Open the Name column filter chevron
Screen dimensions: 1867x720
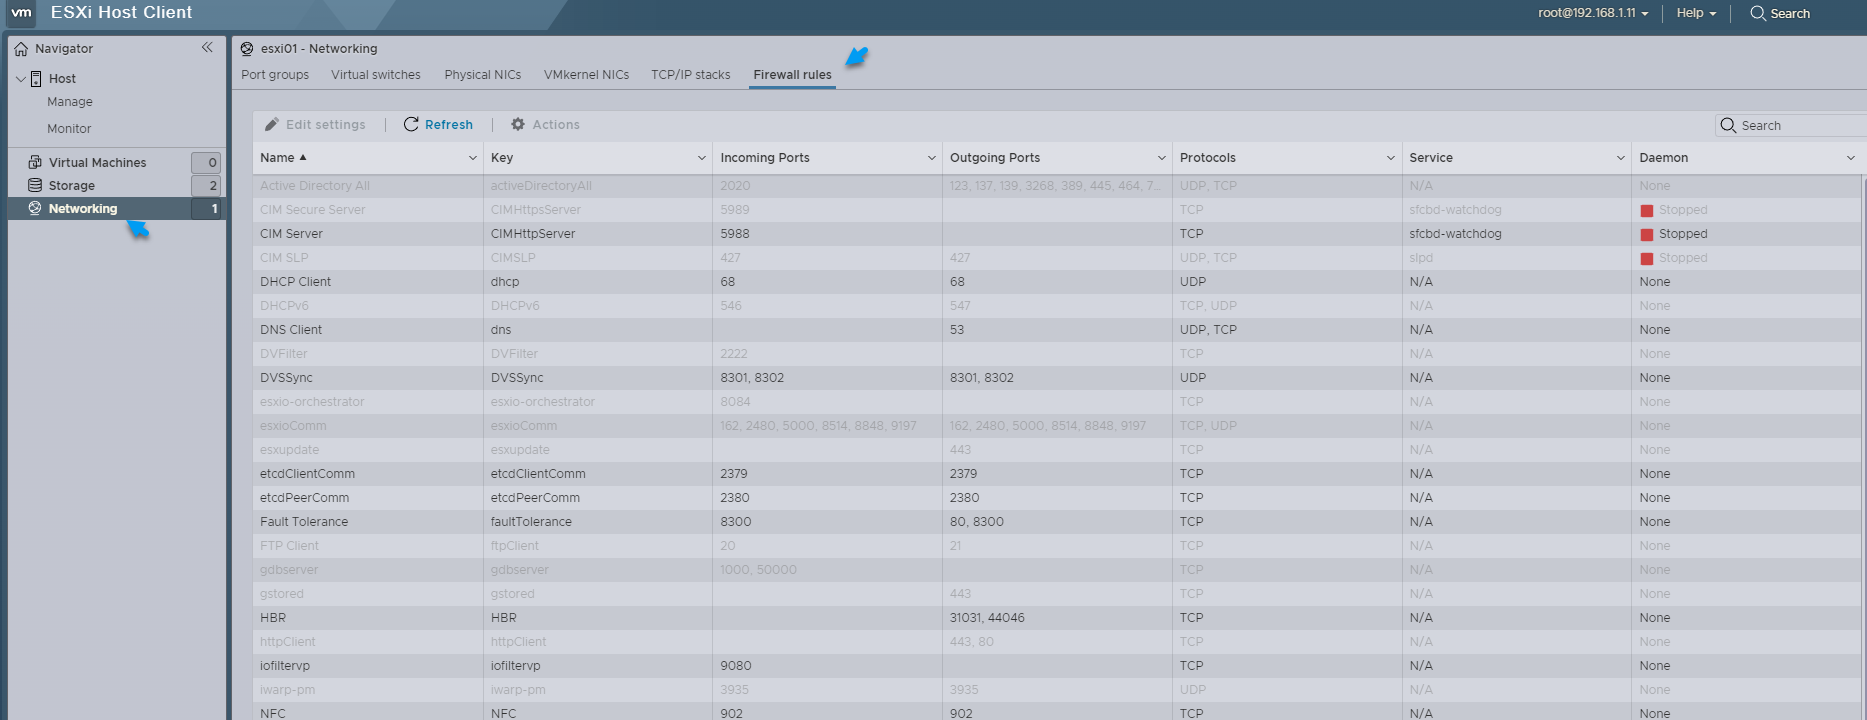click(x=473, y=158)
